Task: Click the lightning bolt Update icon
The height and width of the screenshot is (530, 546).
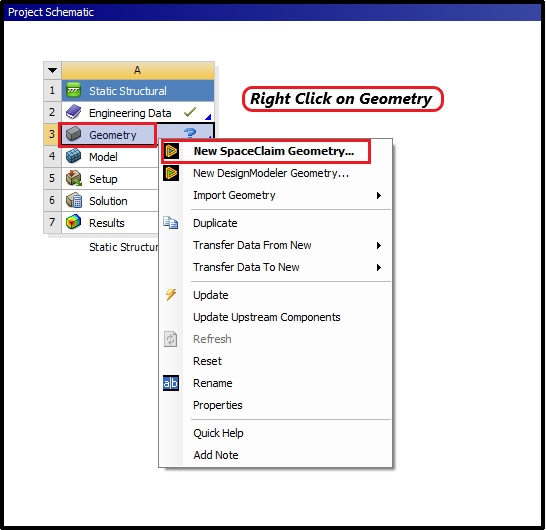Action: (x=171, y=295)
